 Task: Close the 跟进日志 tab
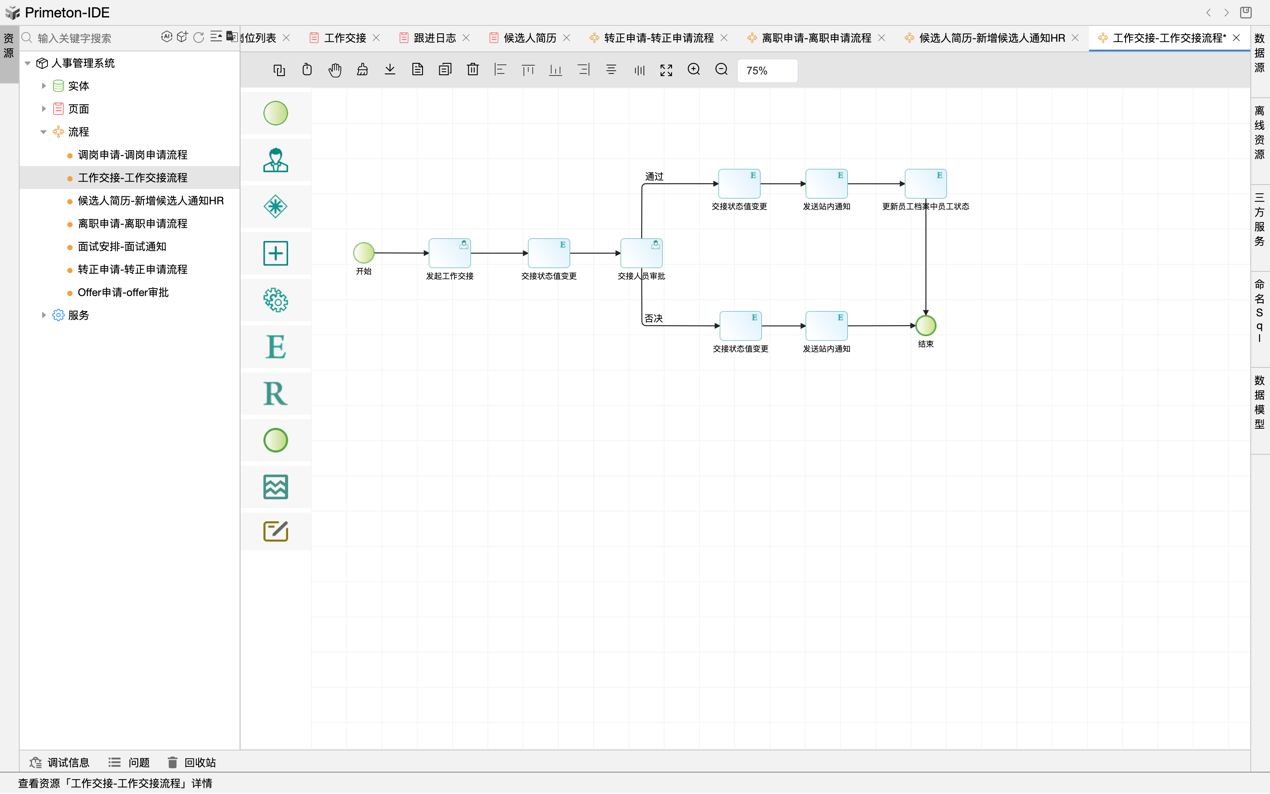pyautogui.click(x=467, y=38)
